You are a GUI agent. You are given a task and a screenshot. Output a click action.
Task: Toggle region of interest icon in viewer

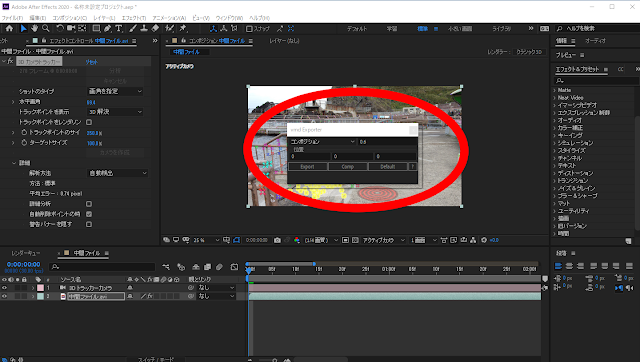(345, 240)
